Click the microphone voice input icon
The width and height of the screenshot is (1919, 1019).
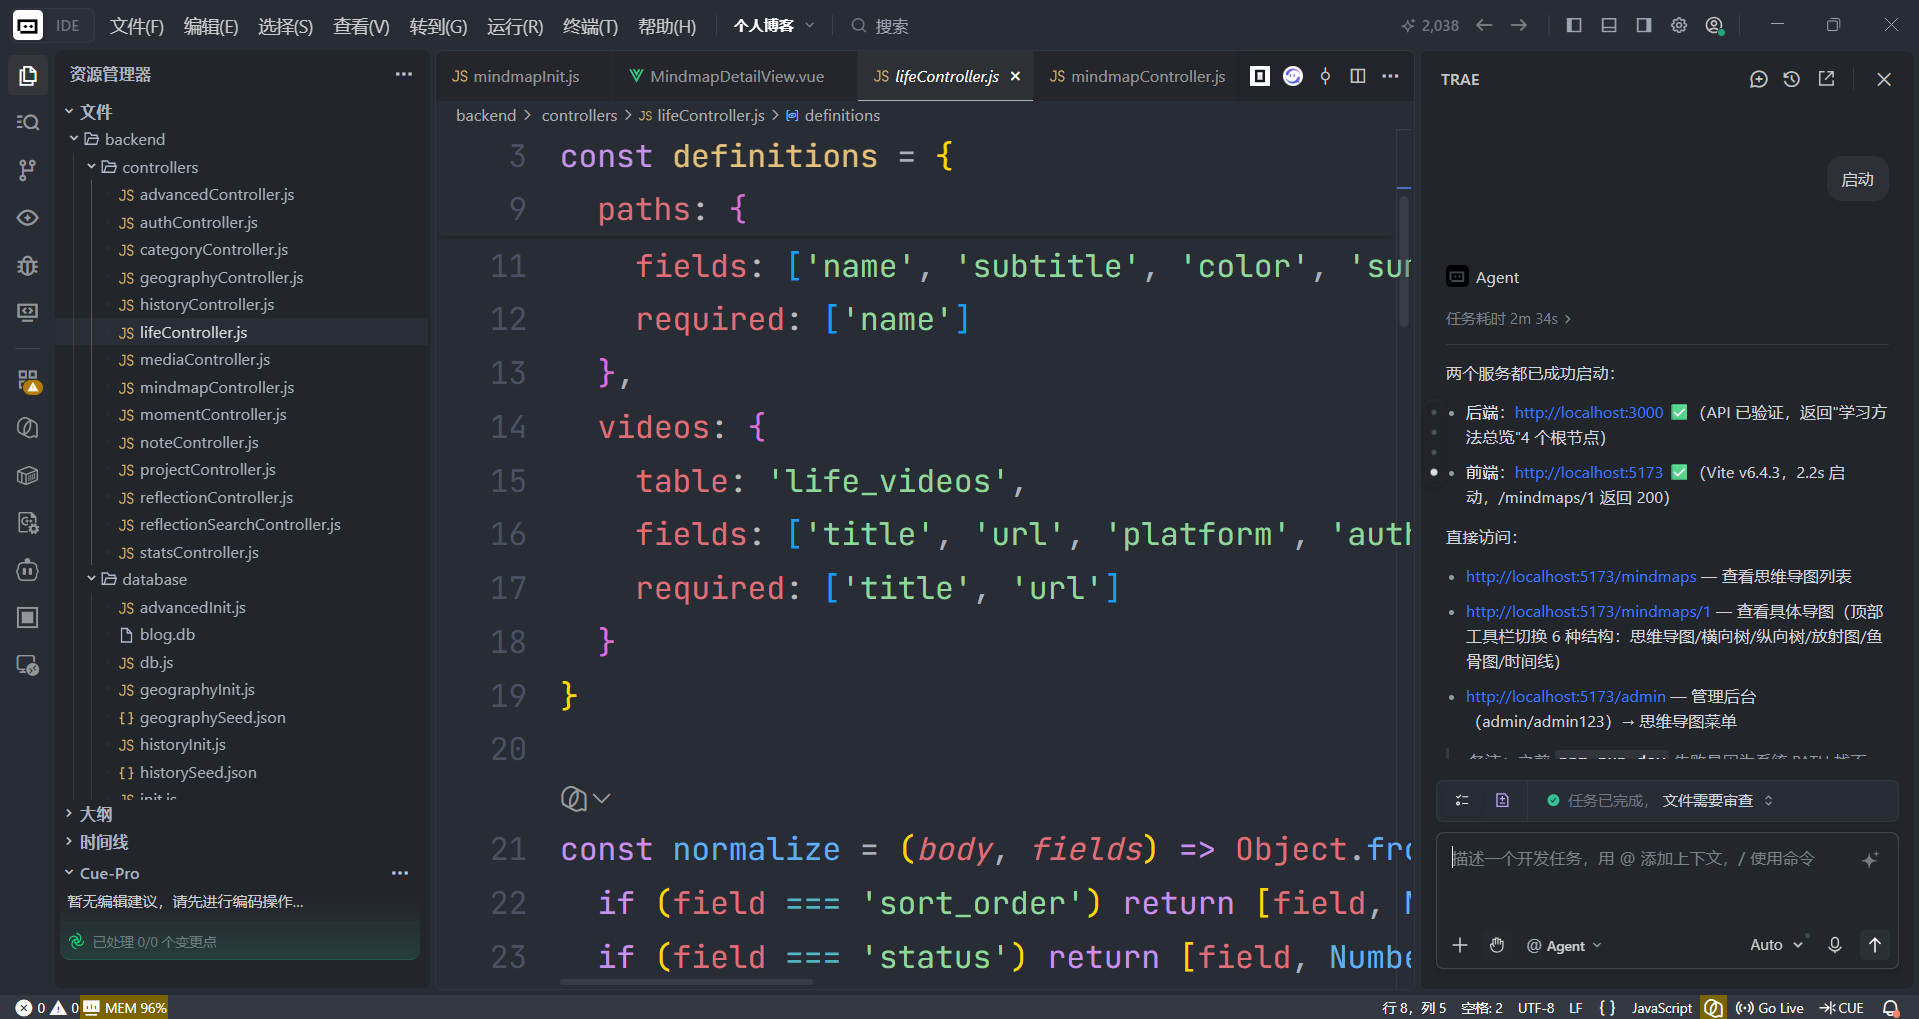1835,945
